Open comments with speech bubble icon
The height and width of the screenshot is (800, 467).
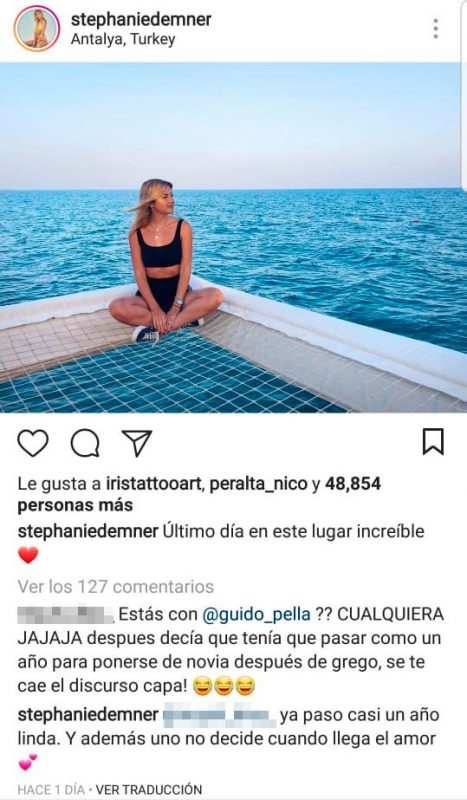[x=85, y=442]
